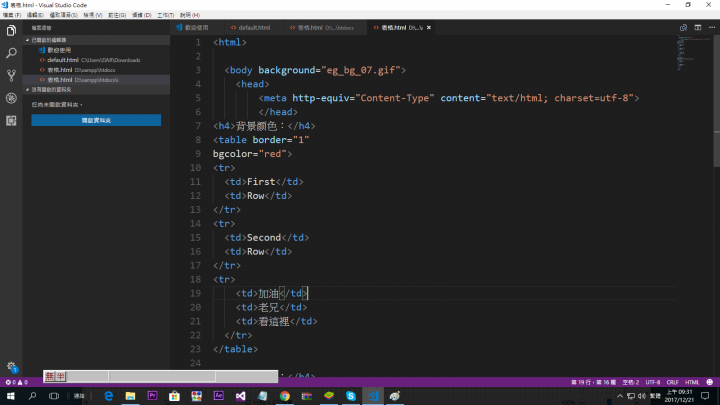Open the View (V) menu
Screen dimensions: 720x405
(x=92, y=15)
